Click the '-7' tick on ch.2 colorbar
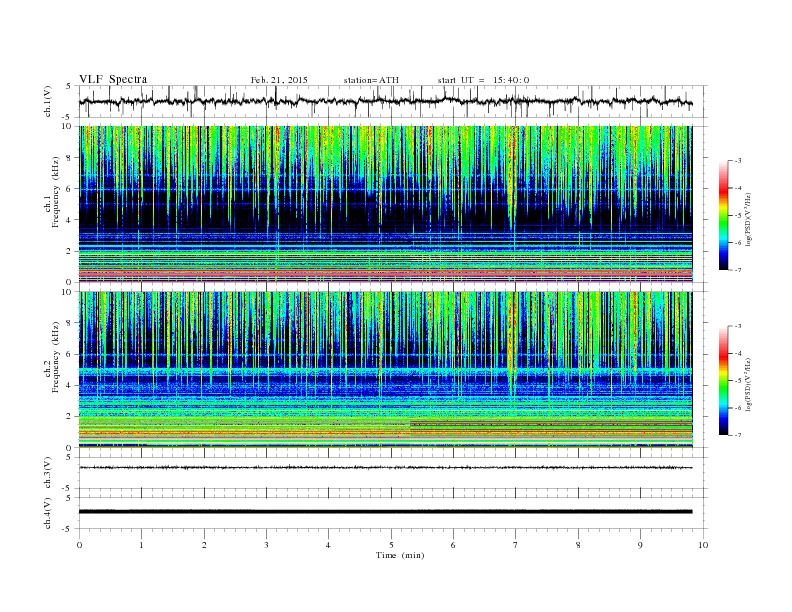The image size is (792, 612). 738,435
